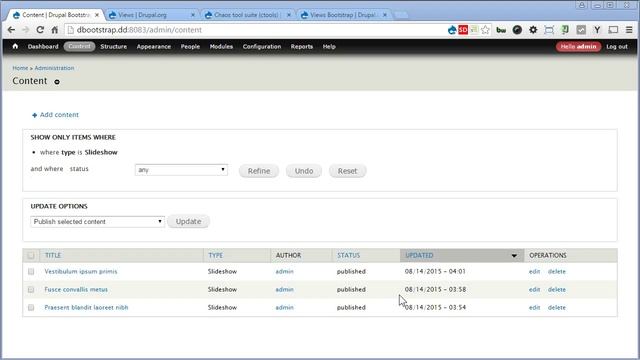The image size is (640, 360).
Task: Toggle the select-all checkbox in table header
Action: 31,256
